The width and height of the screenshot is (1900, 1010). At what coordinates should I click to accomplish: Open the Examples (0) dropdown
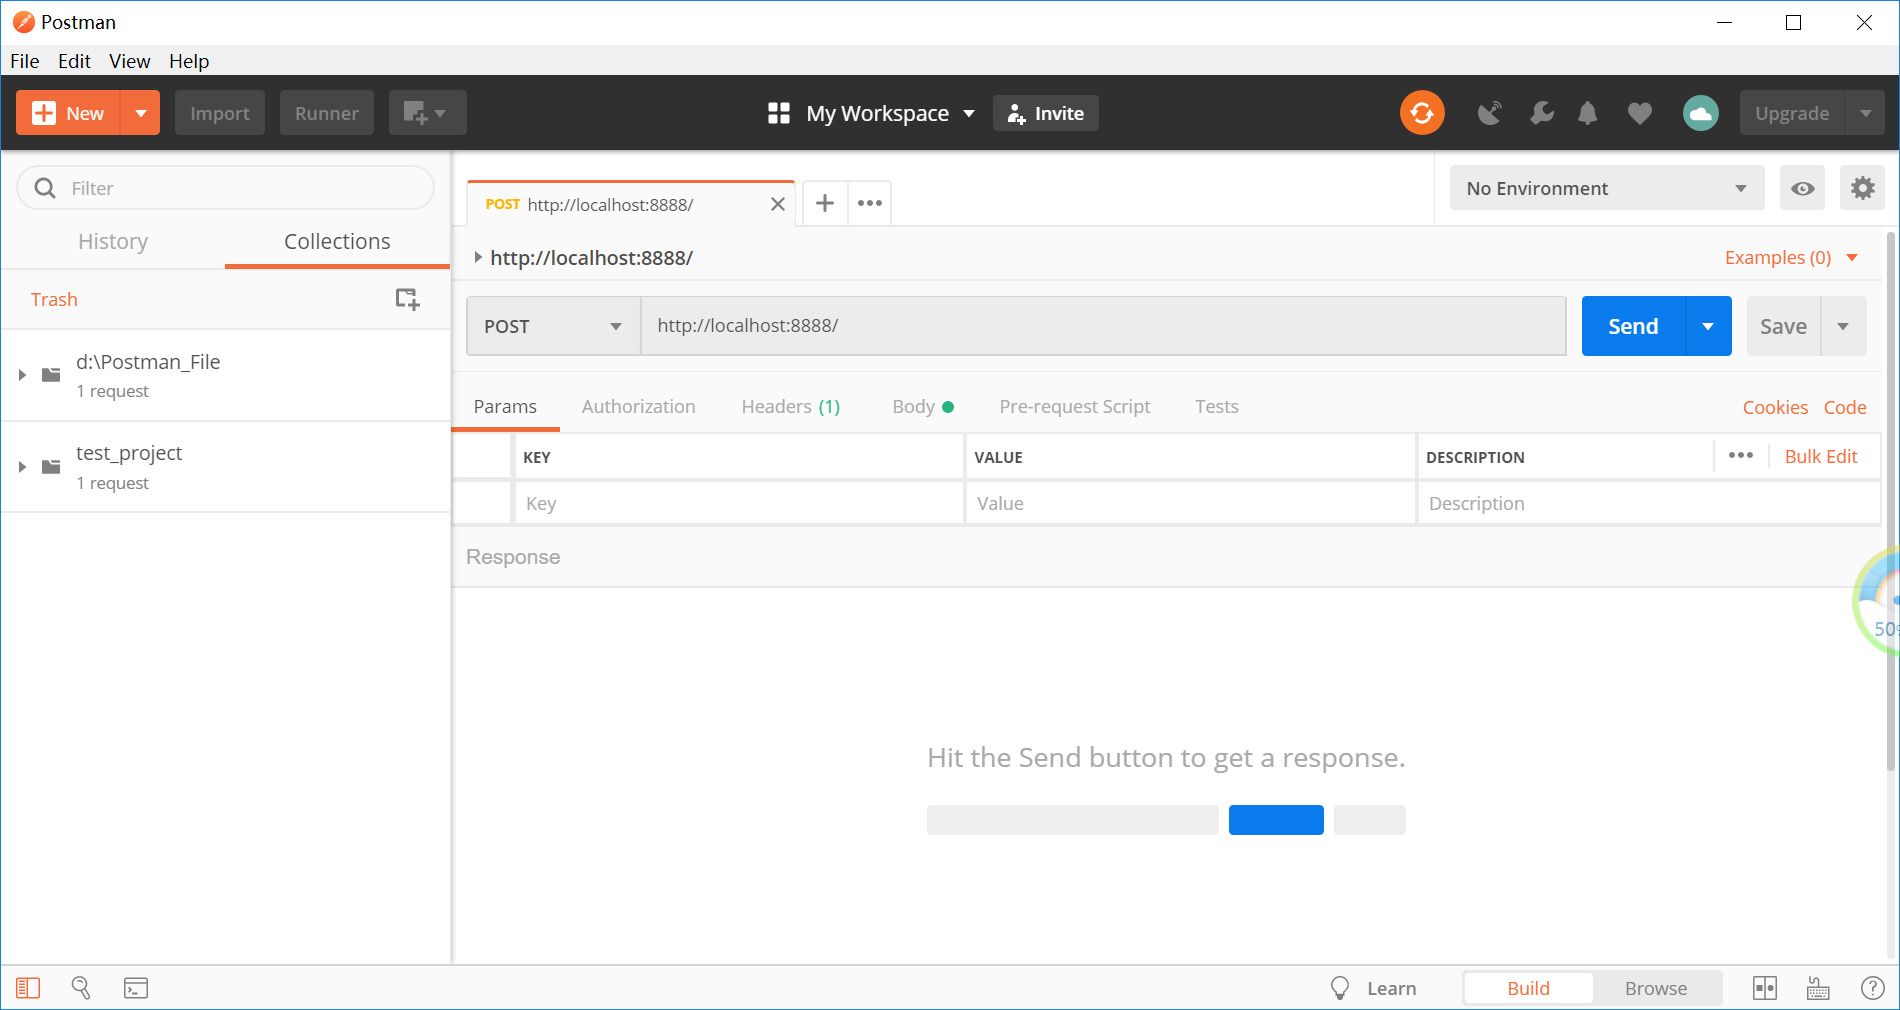pos(1791,258)
